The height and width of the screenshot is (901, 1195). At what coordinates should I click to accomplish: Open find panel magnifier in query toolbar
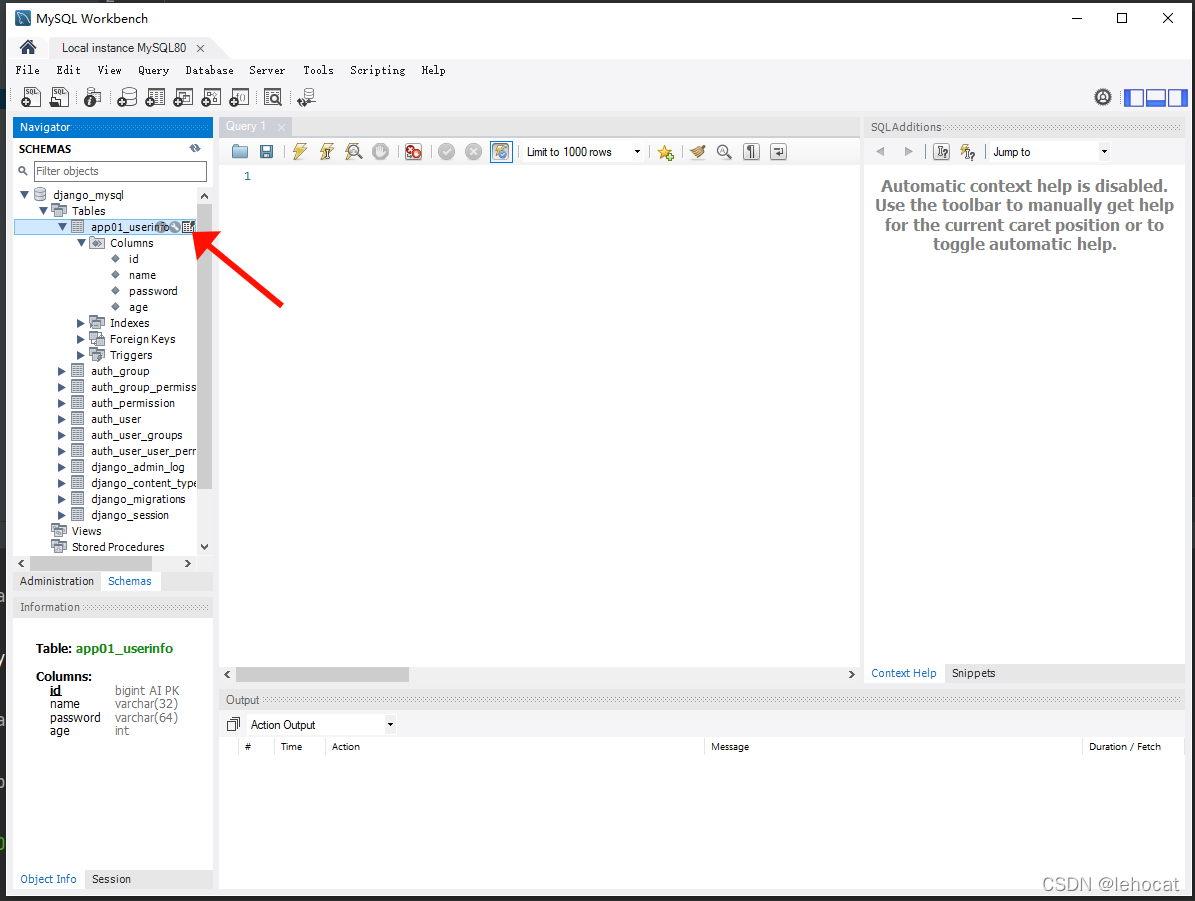[724, 152]
